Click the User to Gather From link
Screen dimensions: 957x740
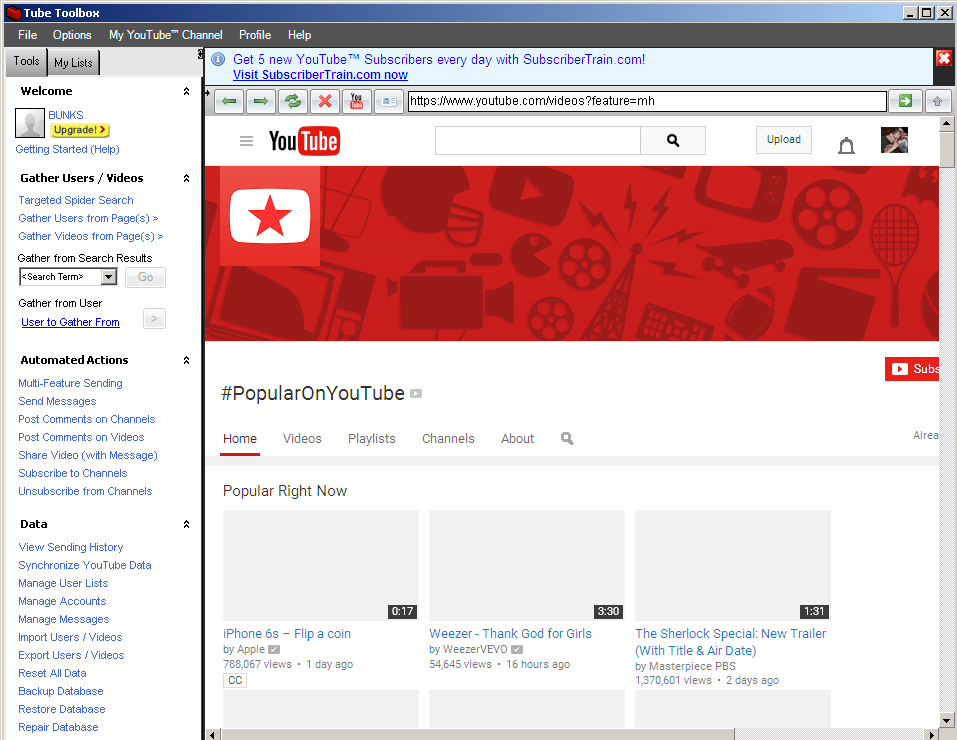pos(70,322)
